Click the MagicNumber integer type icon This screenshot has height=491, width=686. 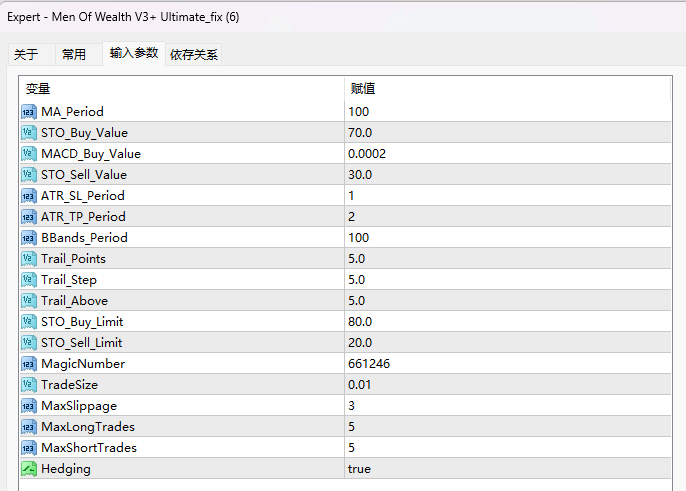pyautogui.click(x=28, y=364)
